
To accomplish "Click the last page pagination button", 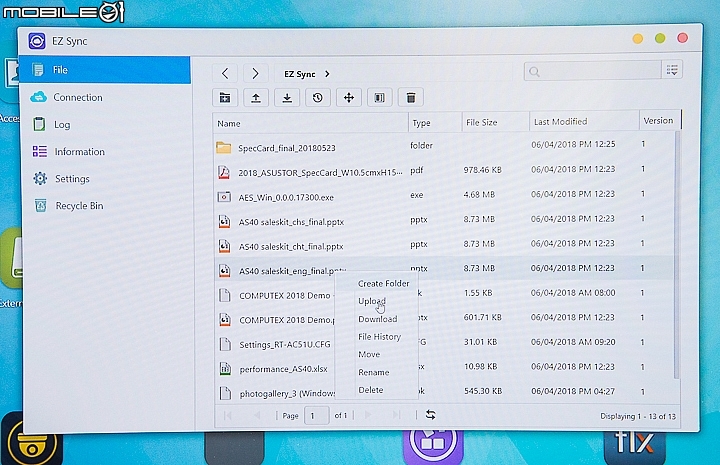I will (x=396, y=415).
